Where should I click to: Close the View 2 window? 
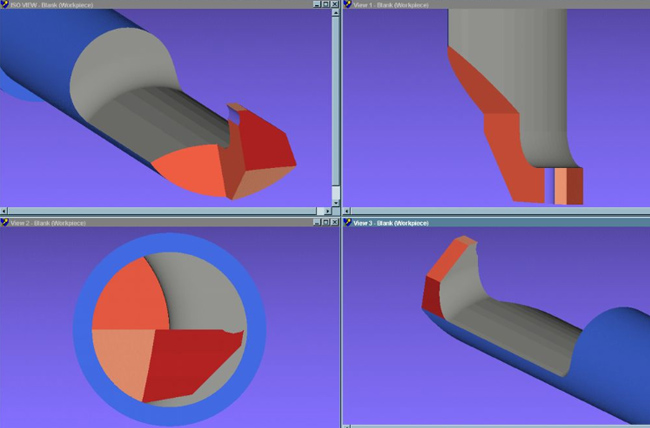click(x=336, y=221)
